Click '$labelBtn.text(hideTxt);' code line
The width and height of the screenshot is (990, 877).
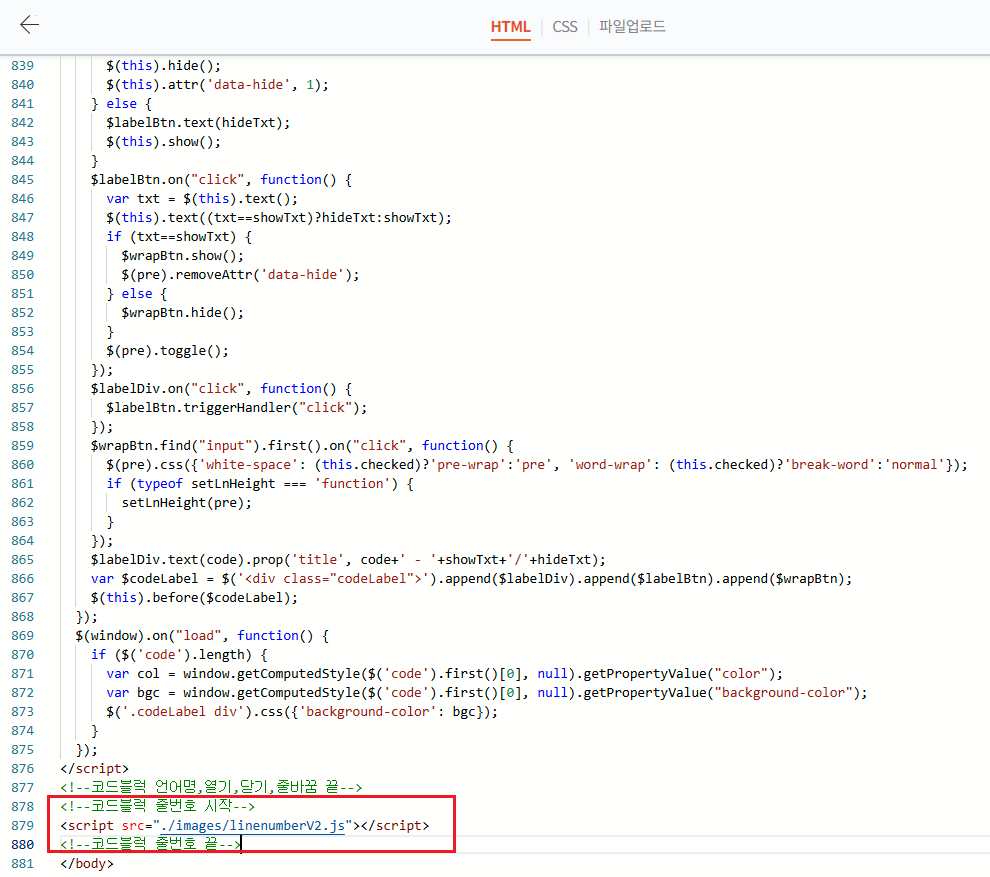pos(198,122)
